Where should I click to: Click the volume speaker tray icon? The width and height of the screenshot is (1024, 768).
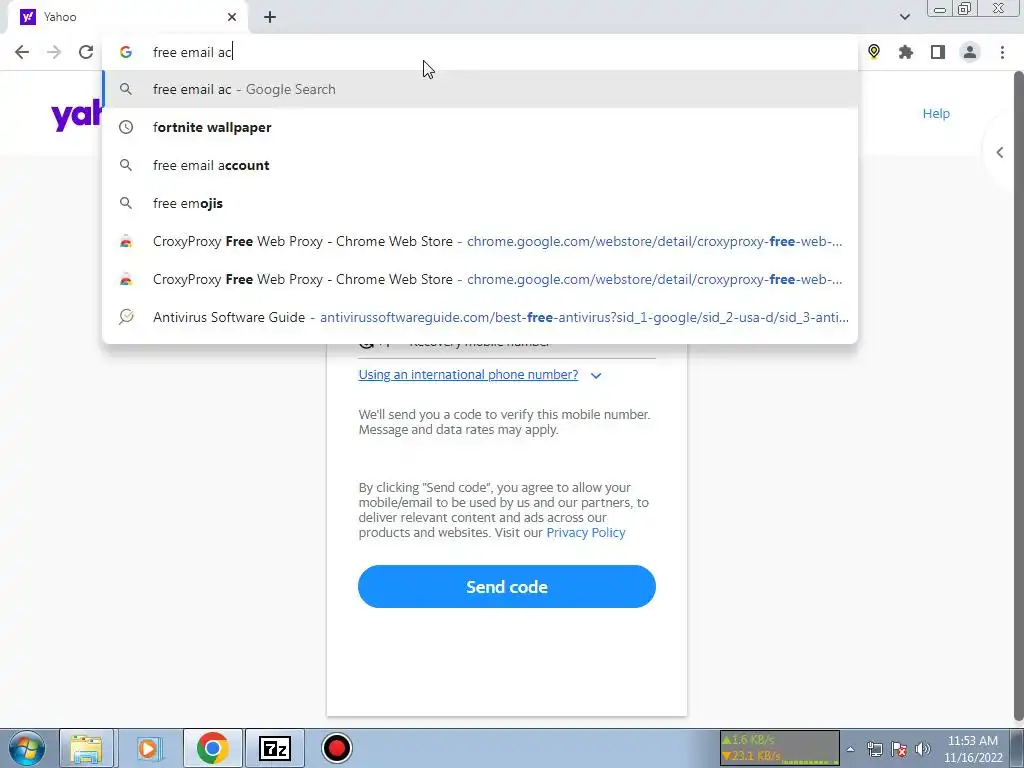(x=922, y=749)
